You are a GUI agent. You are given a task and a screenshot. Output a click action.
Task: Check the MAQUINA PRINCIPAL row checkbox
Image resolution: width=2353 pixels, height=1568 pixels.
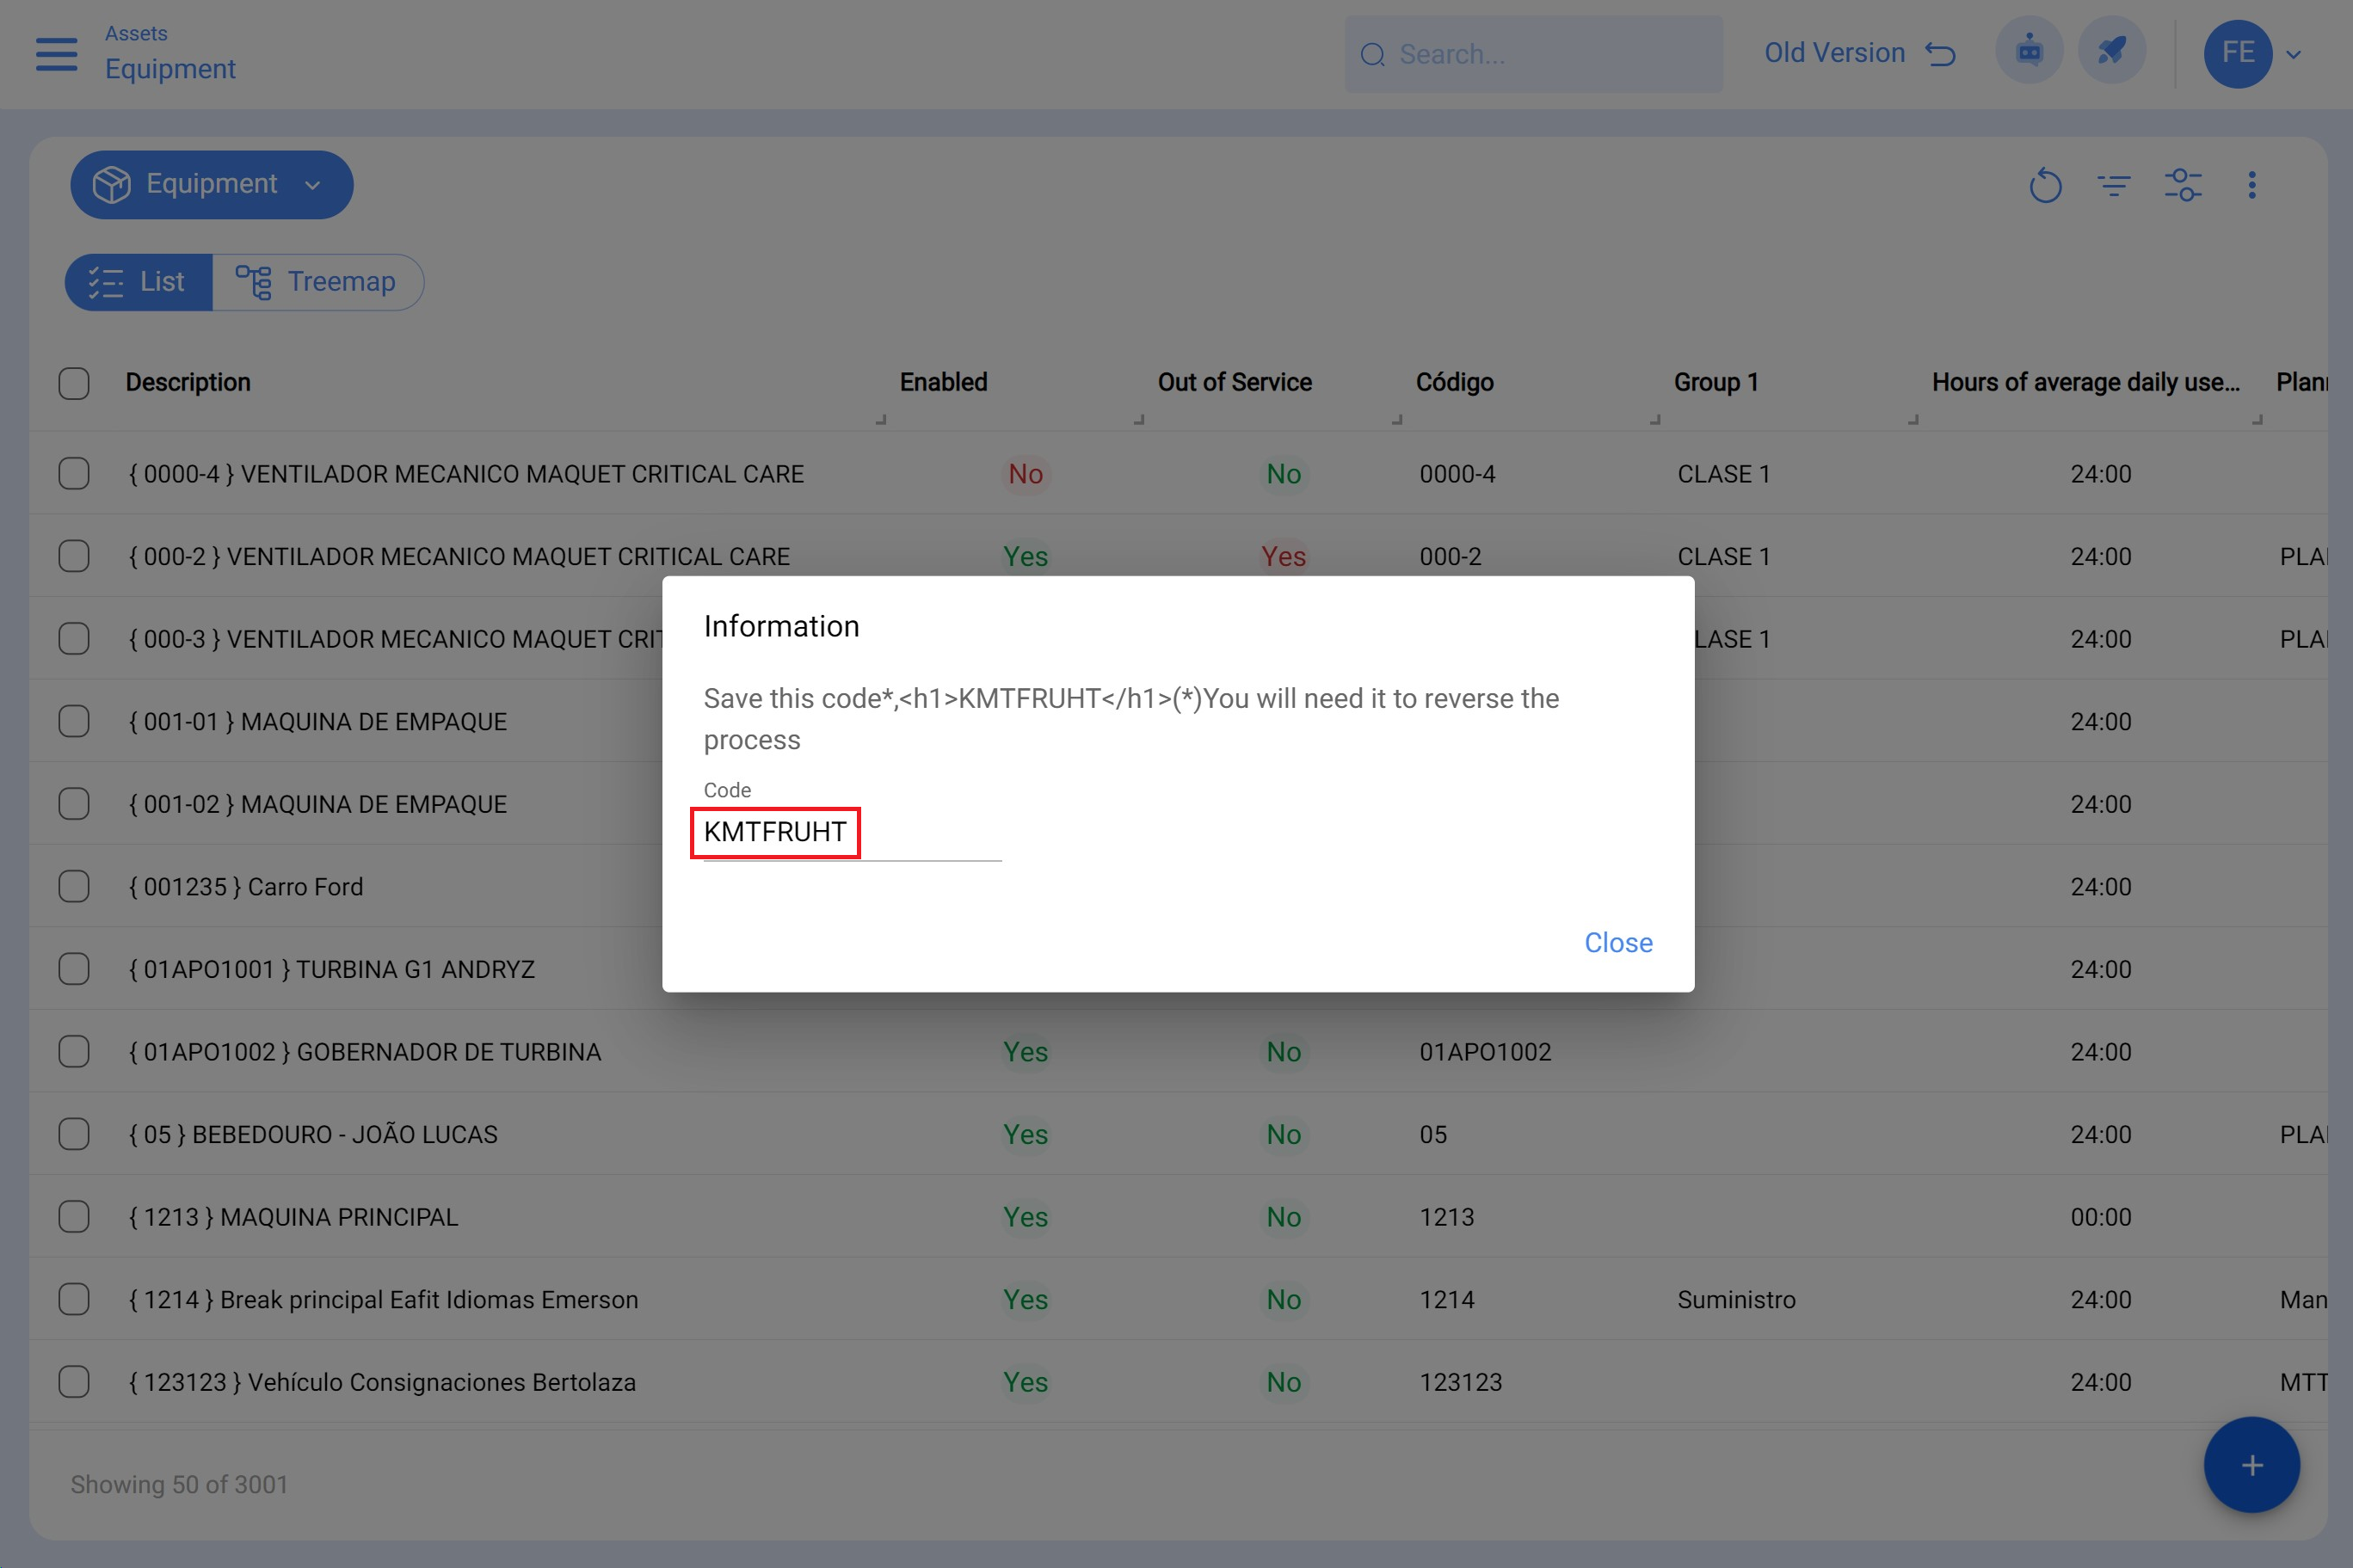coord(74,1217)
